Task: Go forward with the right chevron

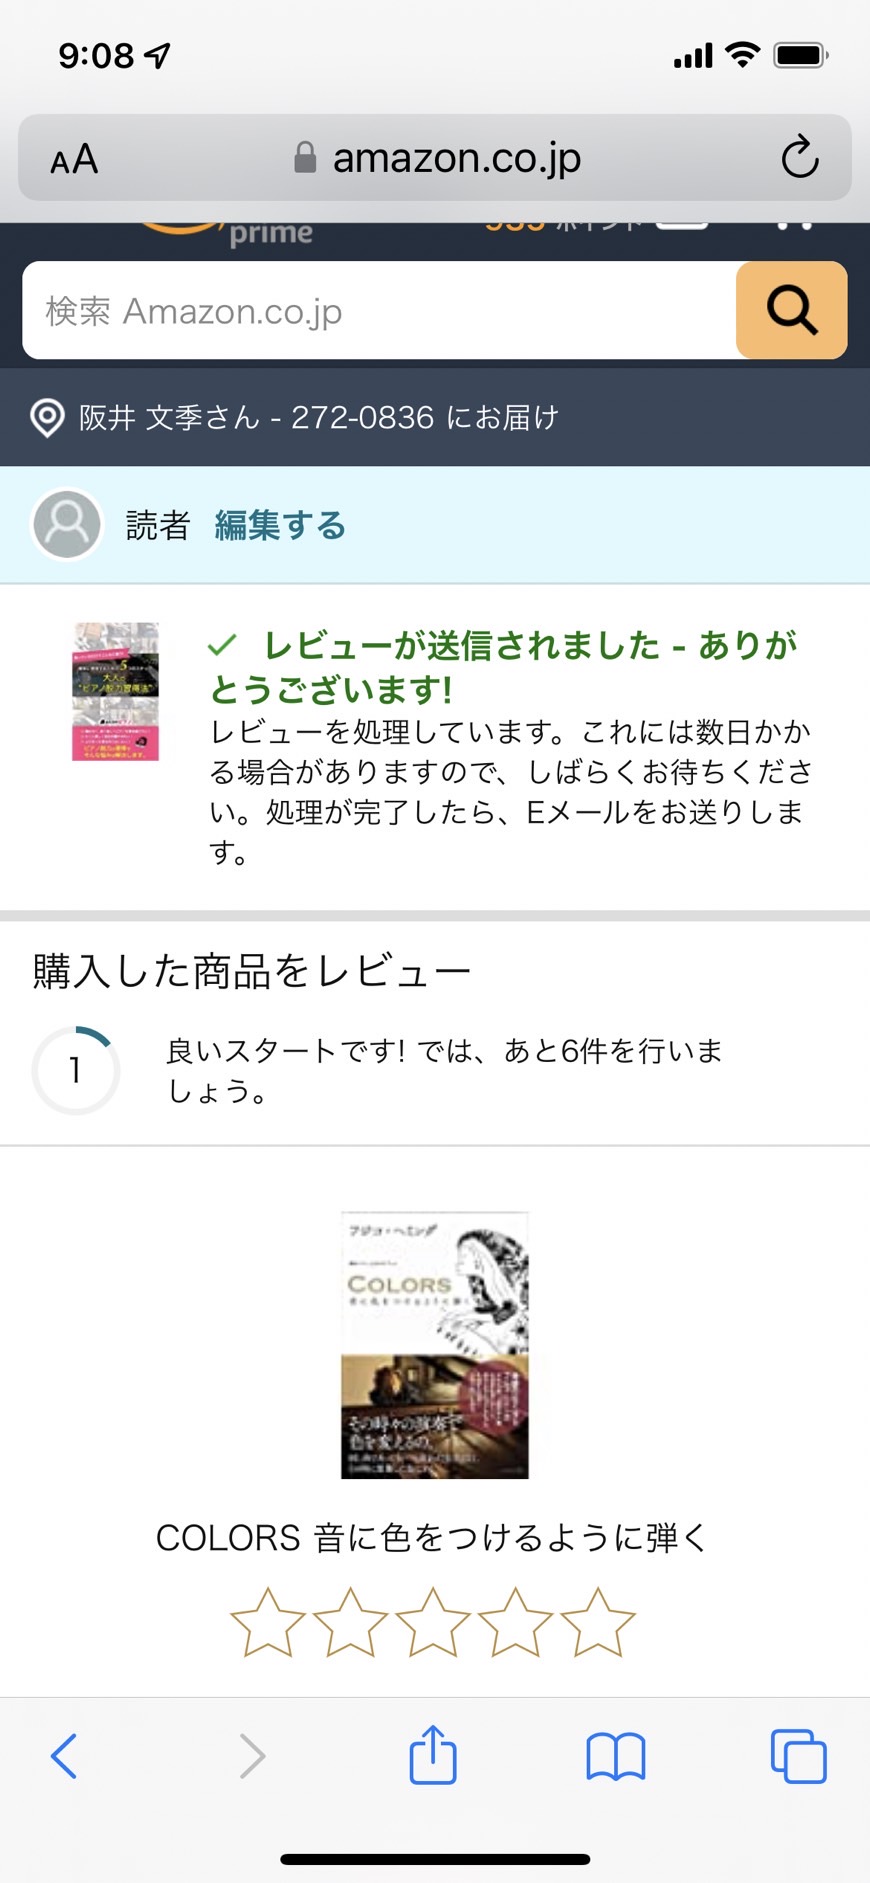Action: coord(252,1756)
